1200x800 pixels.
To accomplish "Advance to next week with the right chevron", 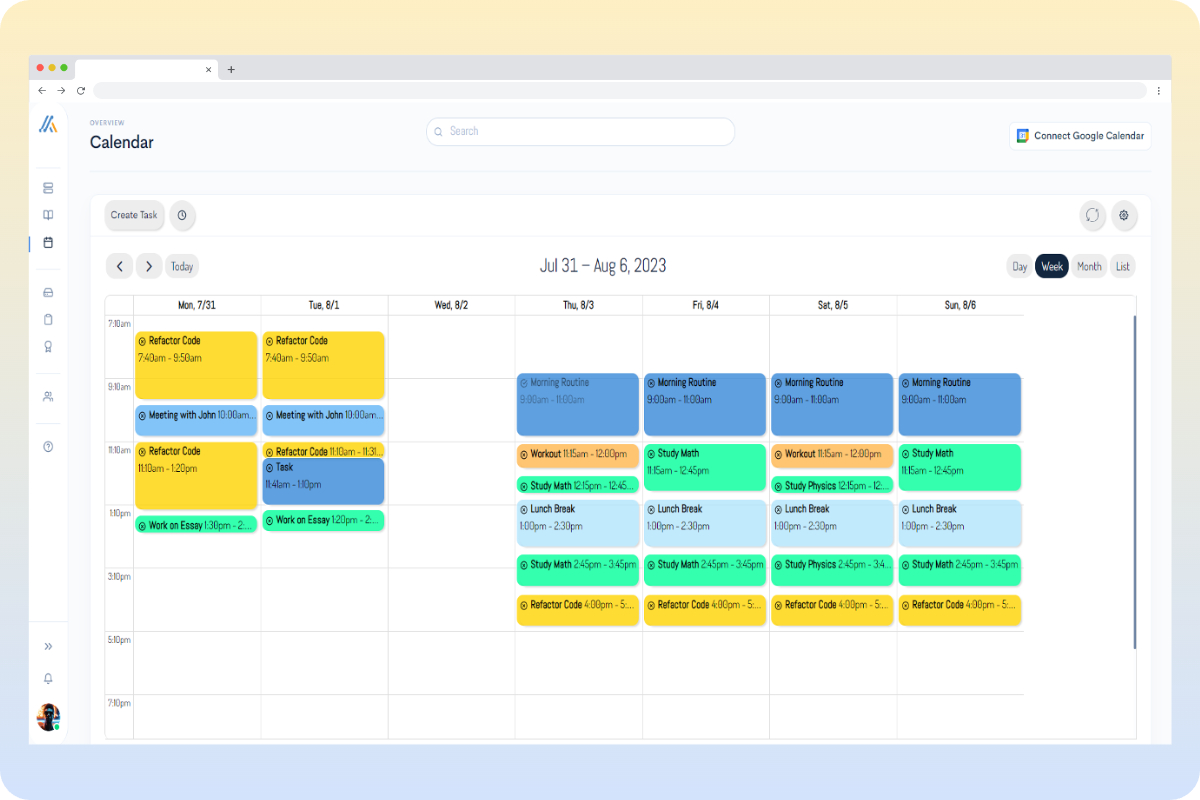I will 149,266.
